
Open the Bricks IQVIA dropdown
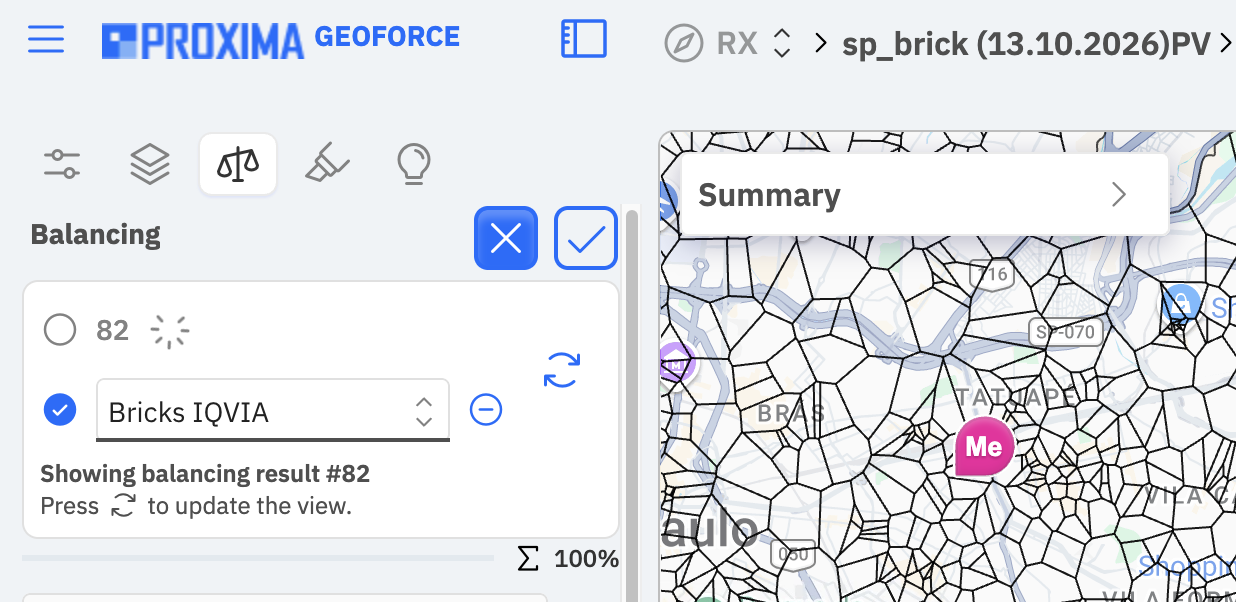pos(273,410)
